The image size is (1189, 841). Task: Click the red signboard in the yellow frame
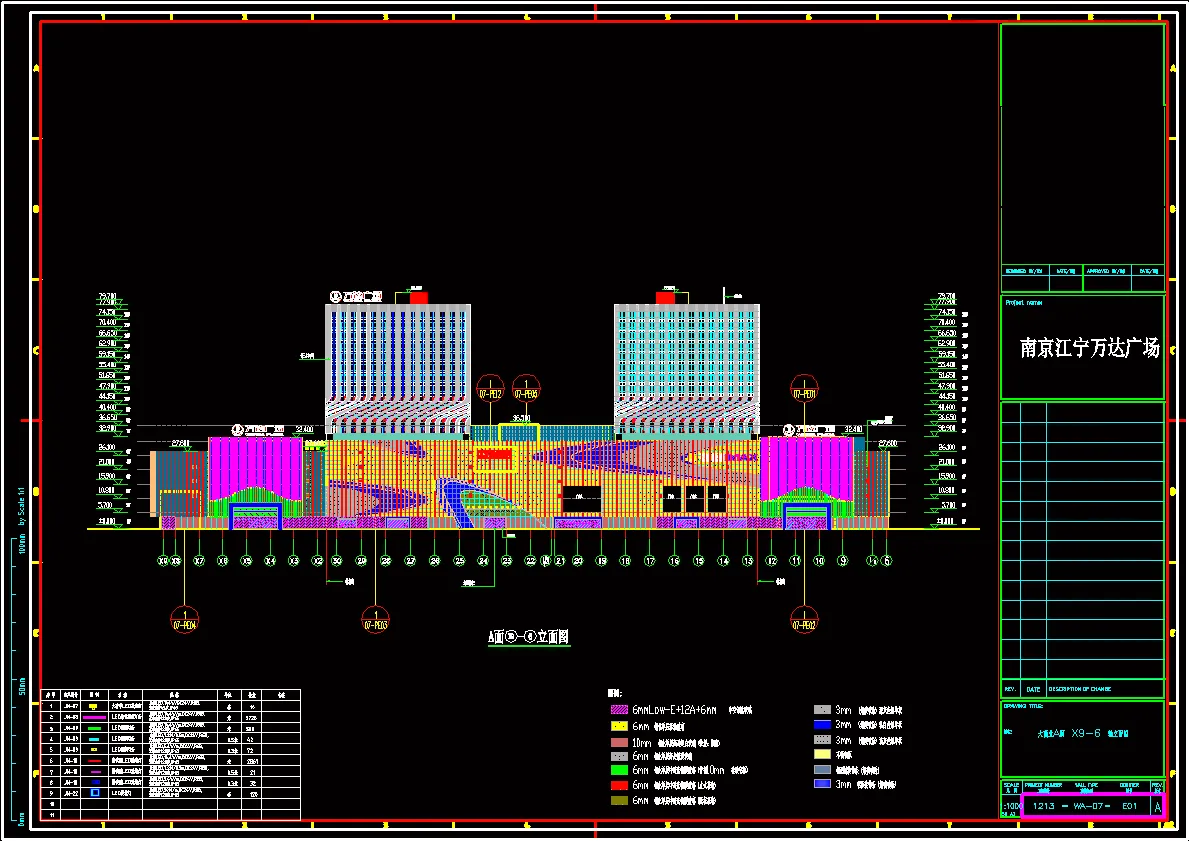pyautogui.click(x=494, y=454)
